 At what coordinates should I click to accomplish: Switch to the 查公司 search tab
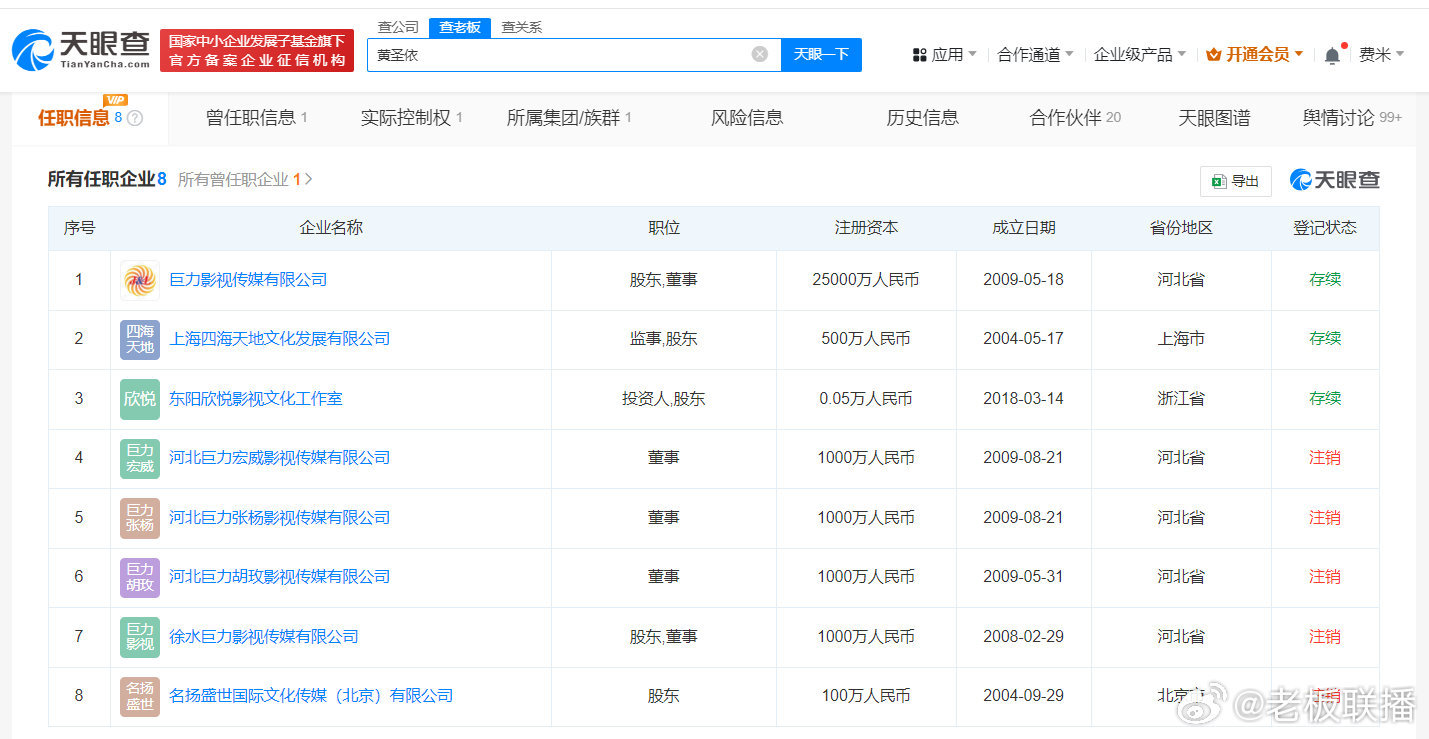point(398,27)
